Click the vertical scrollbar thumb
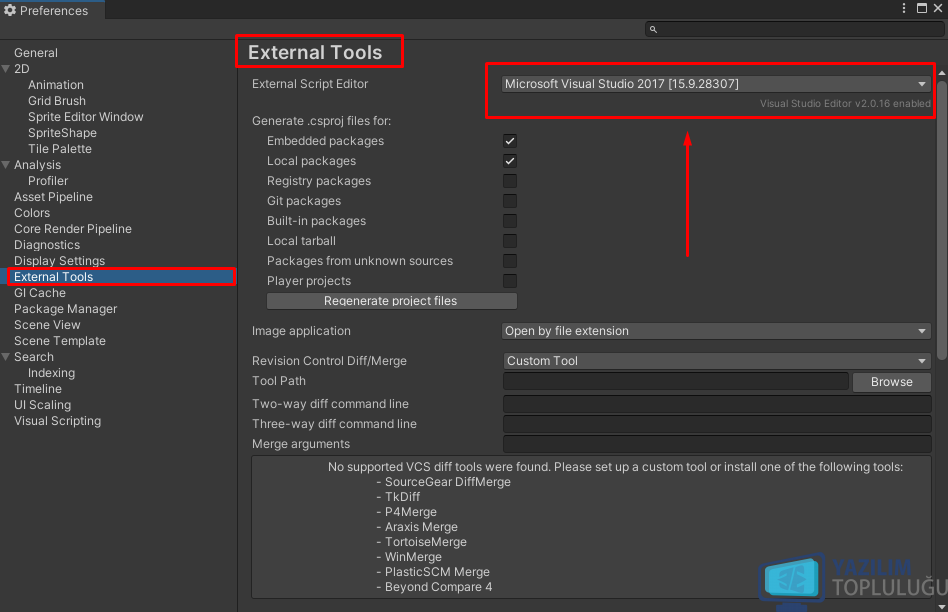The height and width of the screenshot is (612, 948). coord(942,220)
